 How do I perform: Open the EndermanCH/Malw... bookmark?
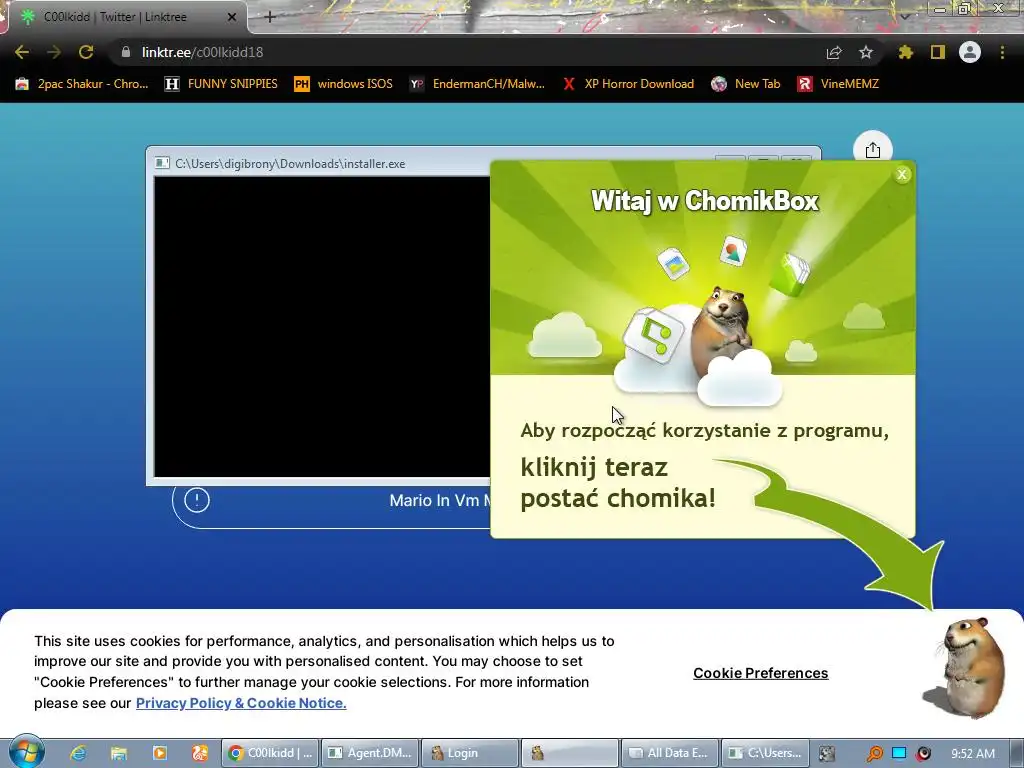click(477, 84)
